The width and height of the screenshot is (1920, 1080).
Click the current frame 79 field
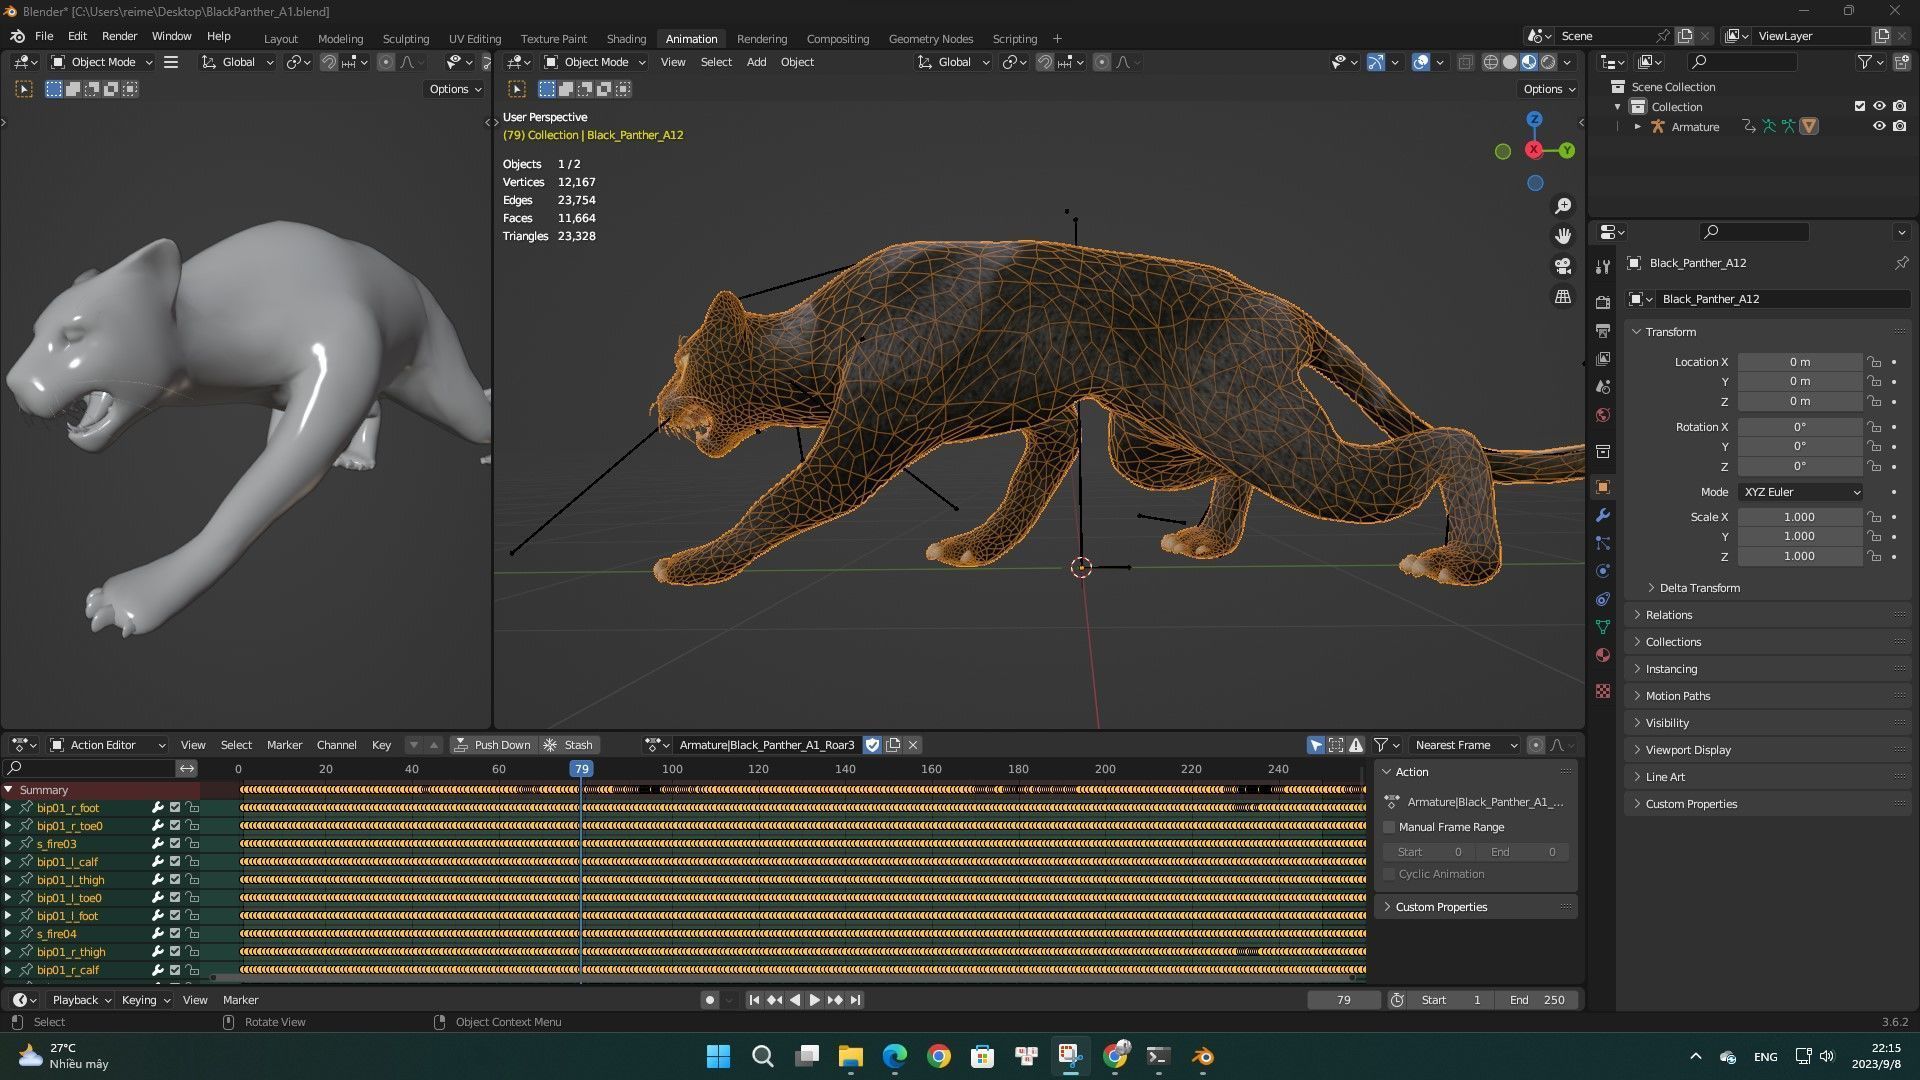(x=1344, y=1000)
